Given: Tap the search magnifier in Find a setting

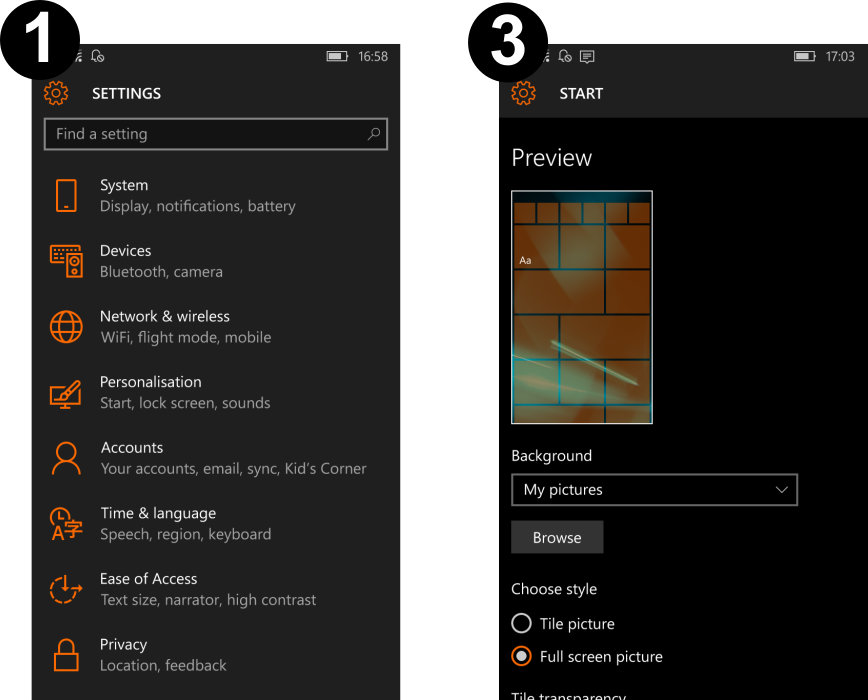Looking at the screenshot, I should [x=374, y=133].
